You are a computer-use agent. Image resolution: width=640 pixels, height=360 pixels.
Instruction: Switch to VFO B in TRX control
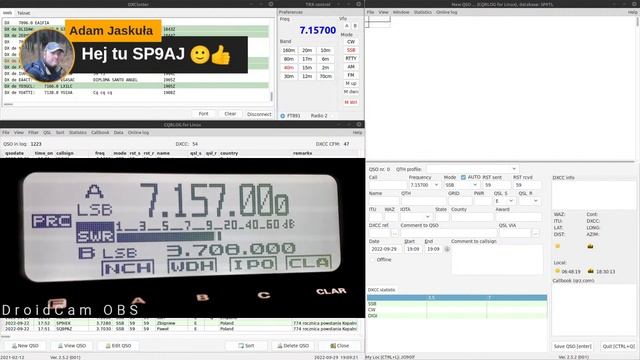click(355, 26)
